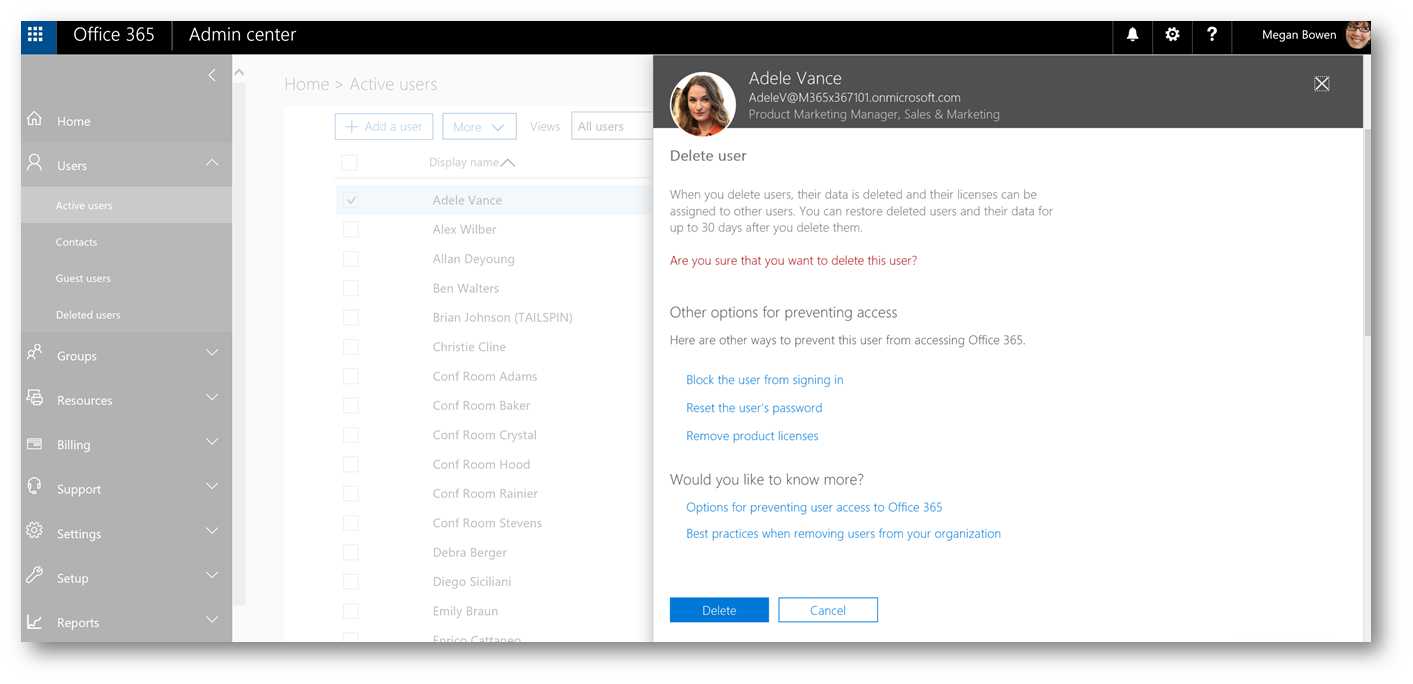Viewport: 1413px width, 684px height.
Task: Open the All users views dropdown
Action: 612,126
